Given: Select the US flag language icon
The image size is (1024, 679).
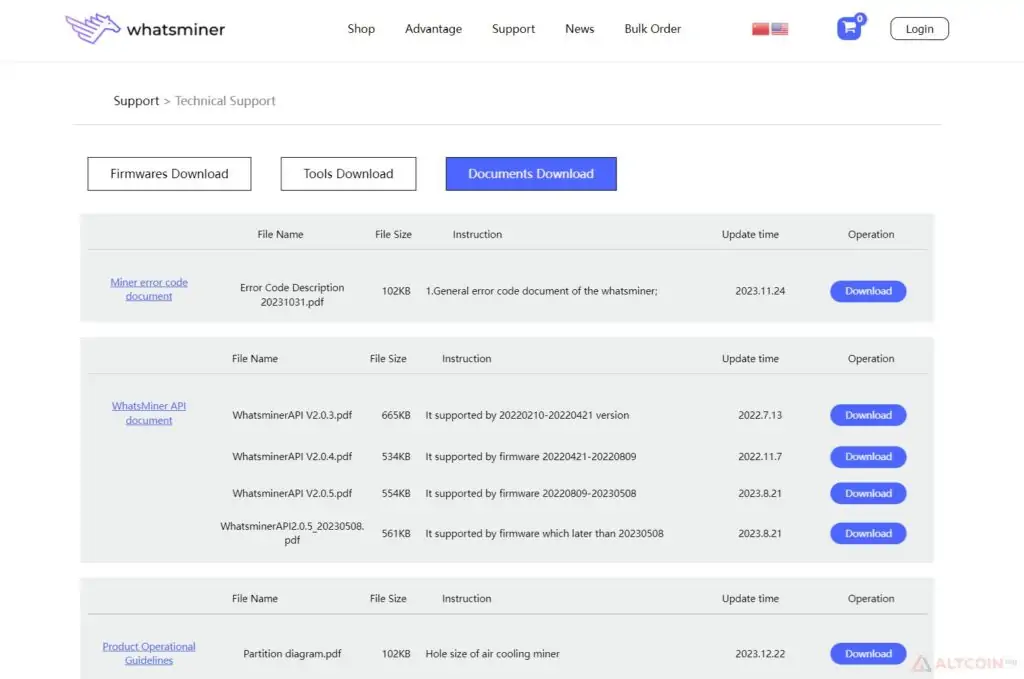Looking at the screenshot, I should click(780, 29).
